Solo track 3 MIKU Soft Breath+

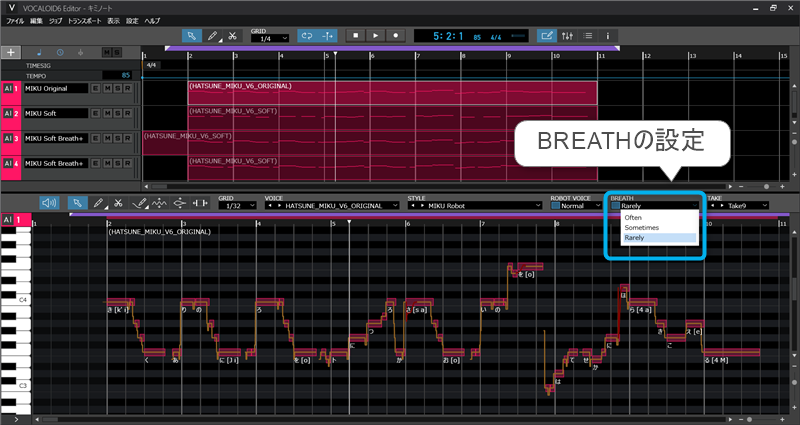pyautogui.click(x=117, y=138)
